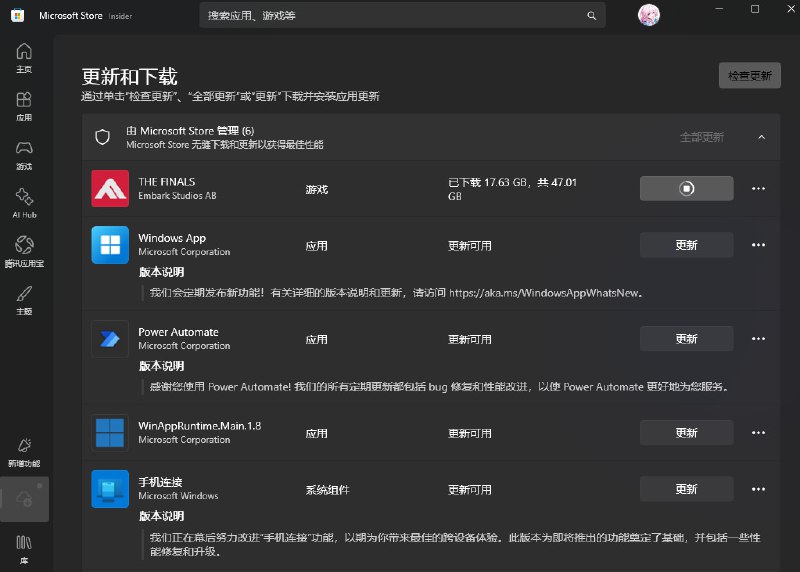The image size is (800, 572).
Task: Click 检查更新 check for updates button
Action: [x=749, y=76]
